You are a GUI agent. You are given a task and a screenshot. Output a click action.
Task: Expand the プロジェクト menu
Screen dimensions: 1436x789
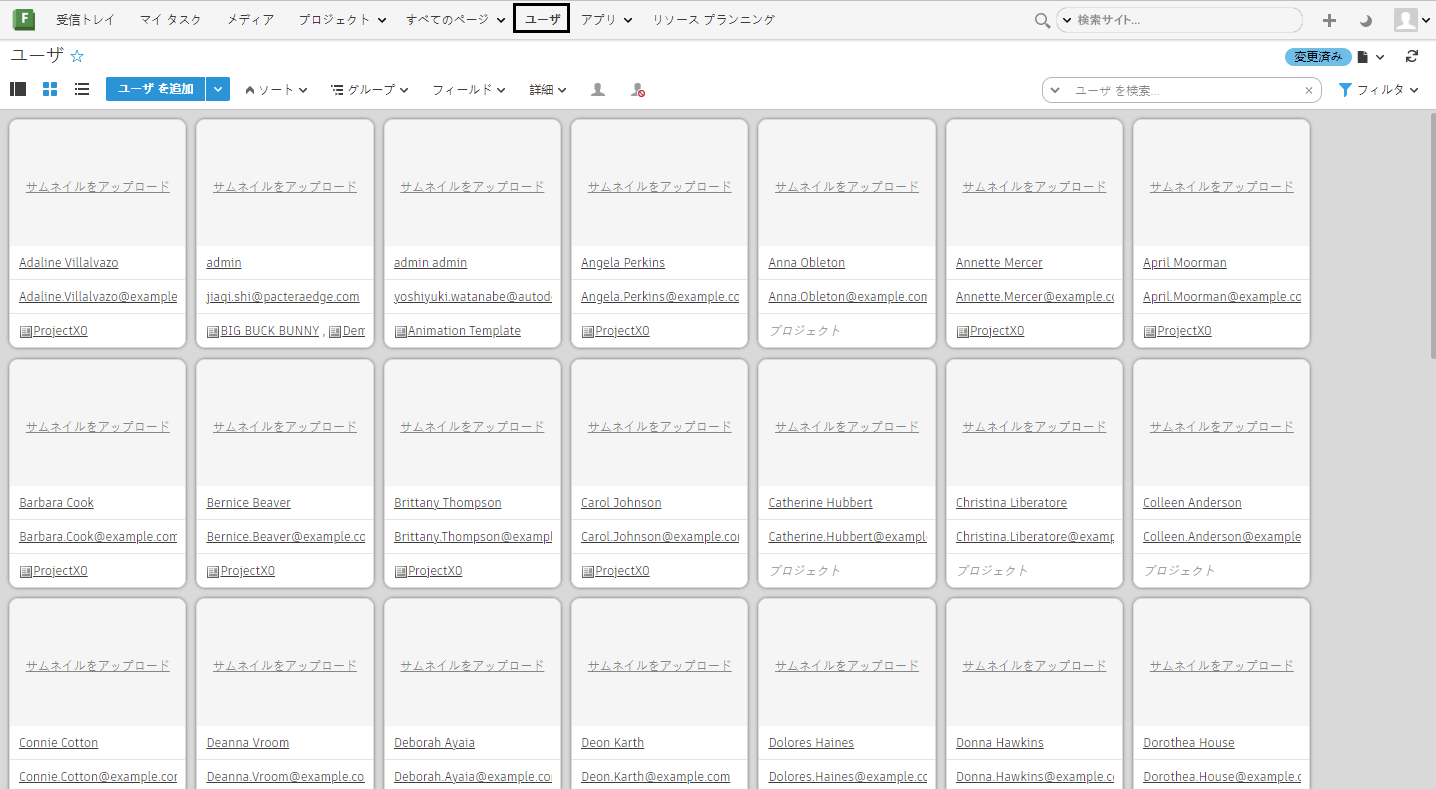[343, 20]
